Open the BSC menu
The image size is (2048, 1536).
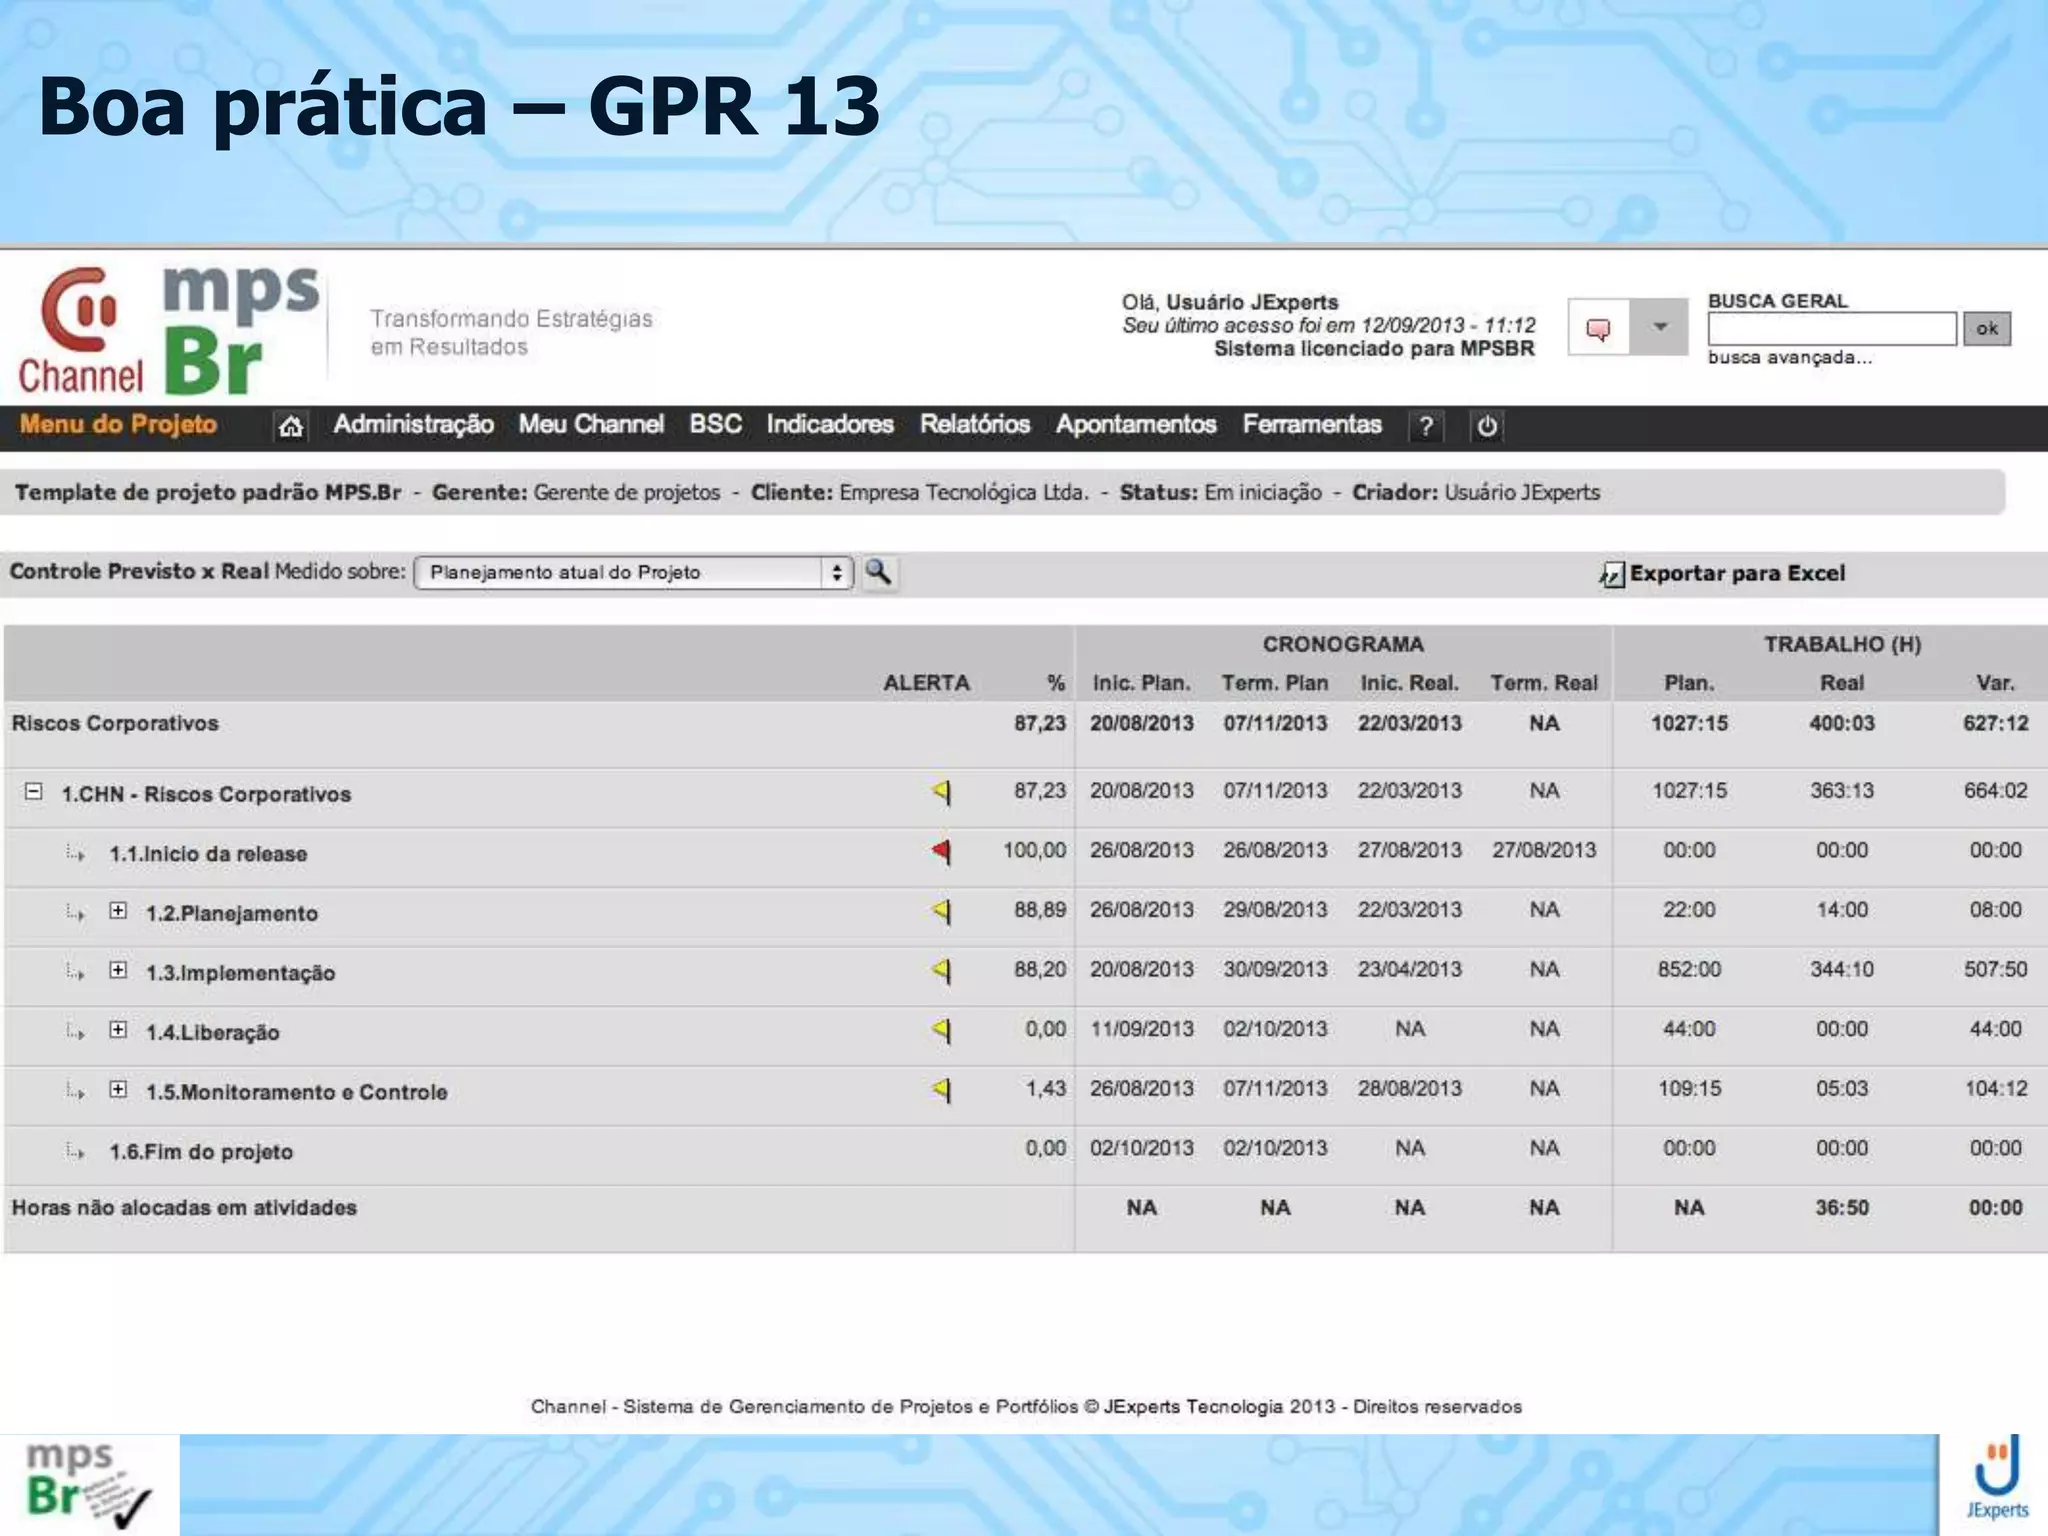(715, 424)
